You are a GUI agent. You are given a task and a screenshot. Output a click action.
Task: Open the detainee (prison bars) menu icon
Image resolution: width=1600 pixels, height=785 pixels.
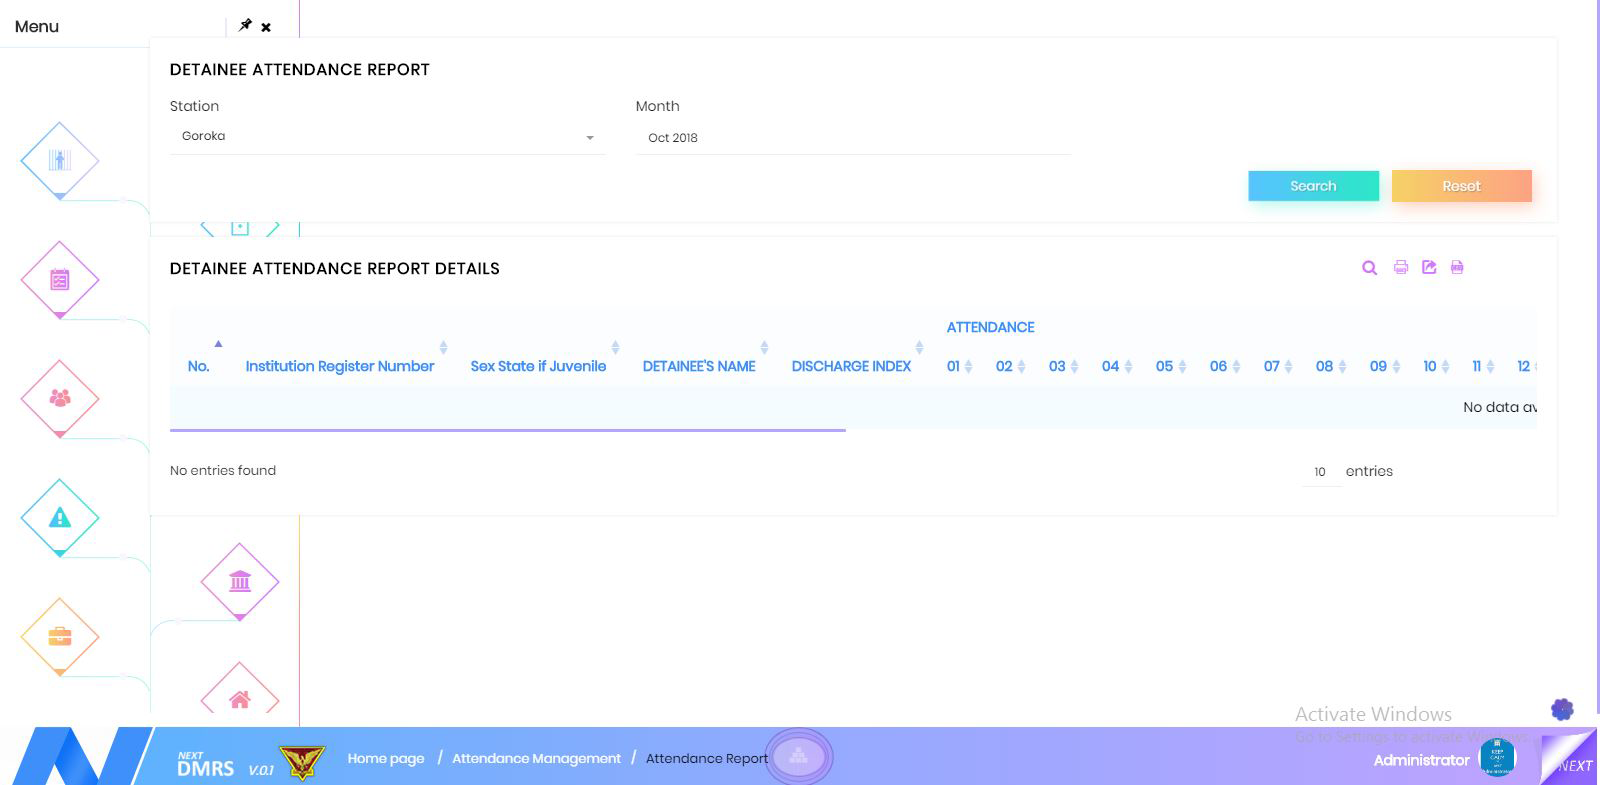click(x=60, y=160)
